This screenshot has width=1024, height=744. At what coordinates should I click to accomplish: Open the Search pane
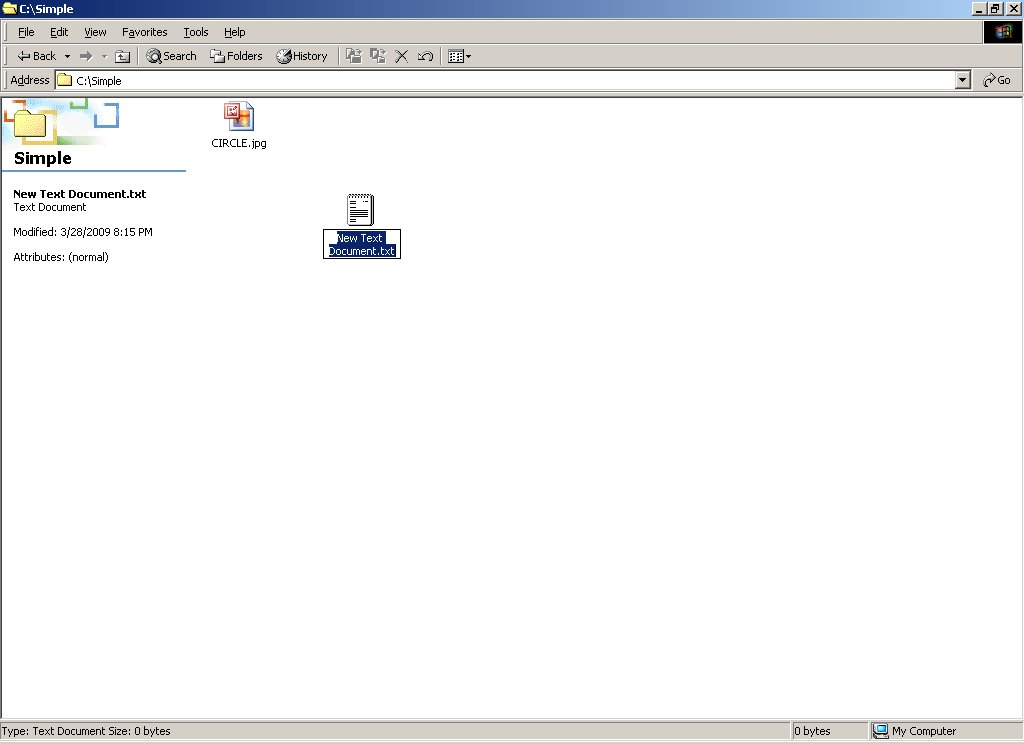(x=172, y=56)
